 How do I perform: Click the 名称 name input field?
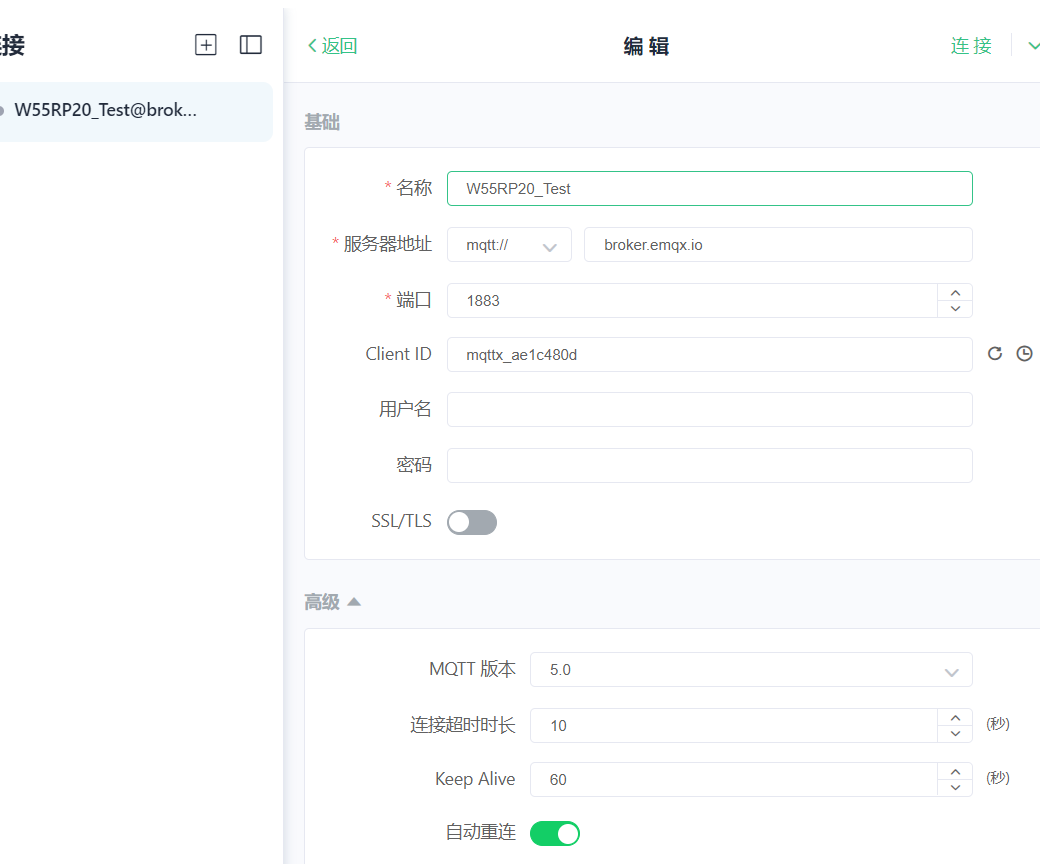point(710,189)
